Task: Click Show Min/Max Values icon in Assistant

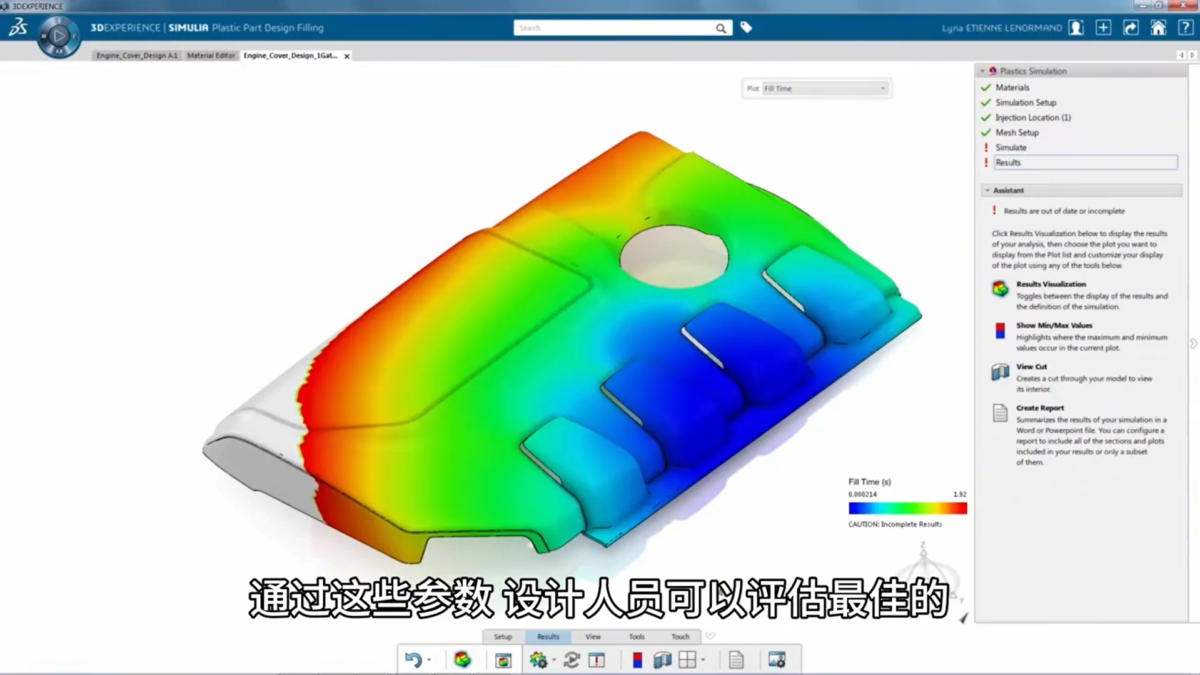Action: (1000, 331)
